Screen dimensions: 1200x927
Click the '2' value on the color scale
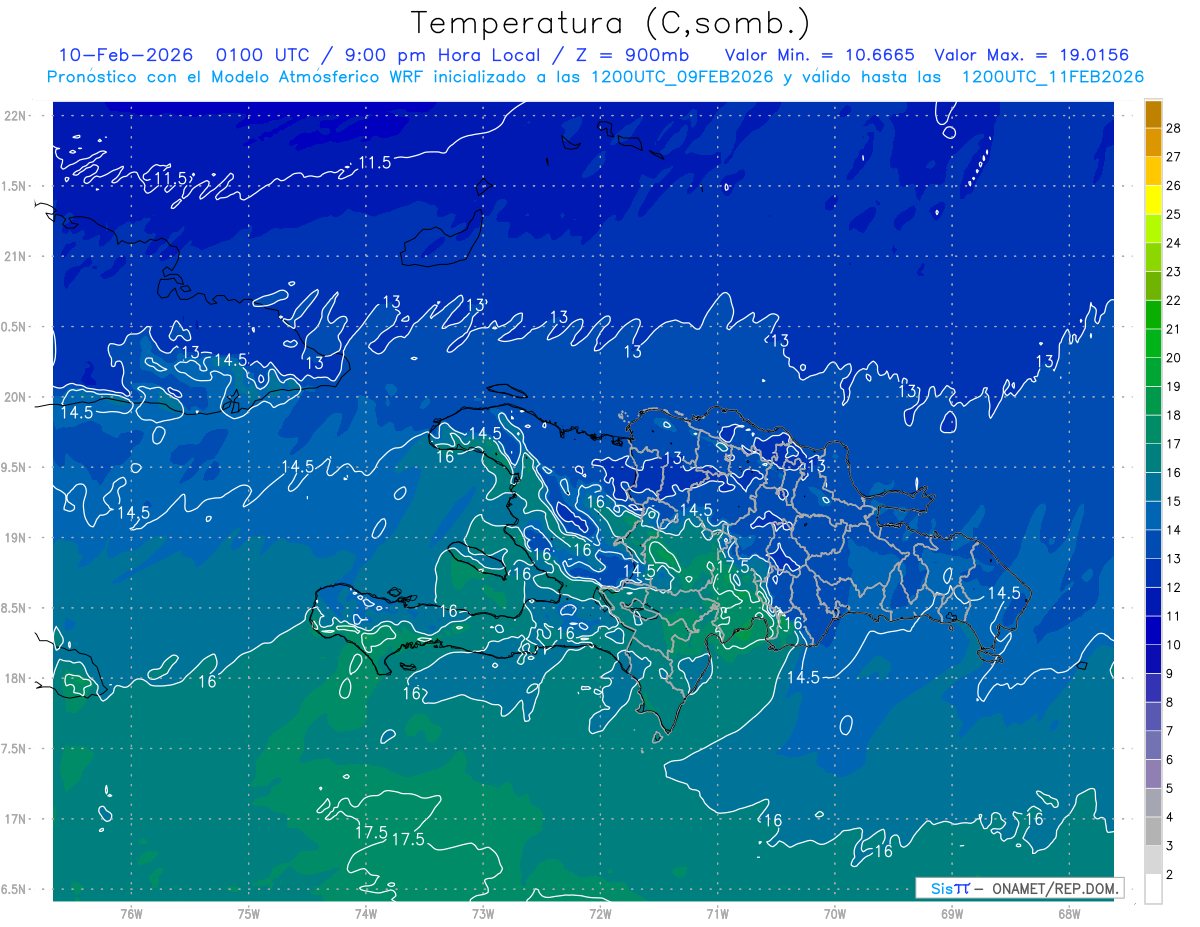point(1170,875)
